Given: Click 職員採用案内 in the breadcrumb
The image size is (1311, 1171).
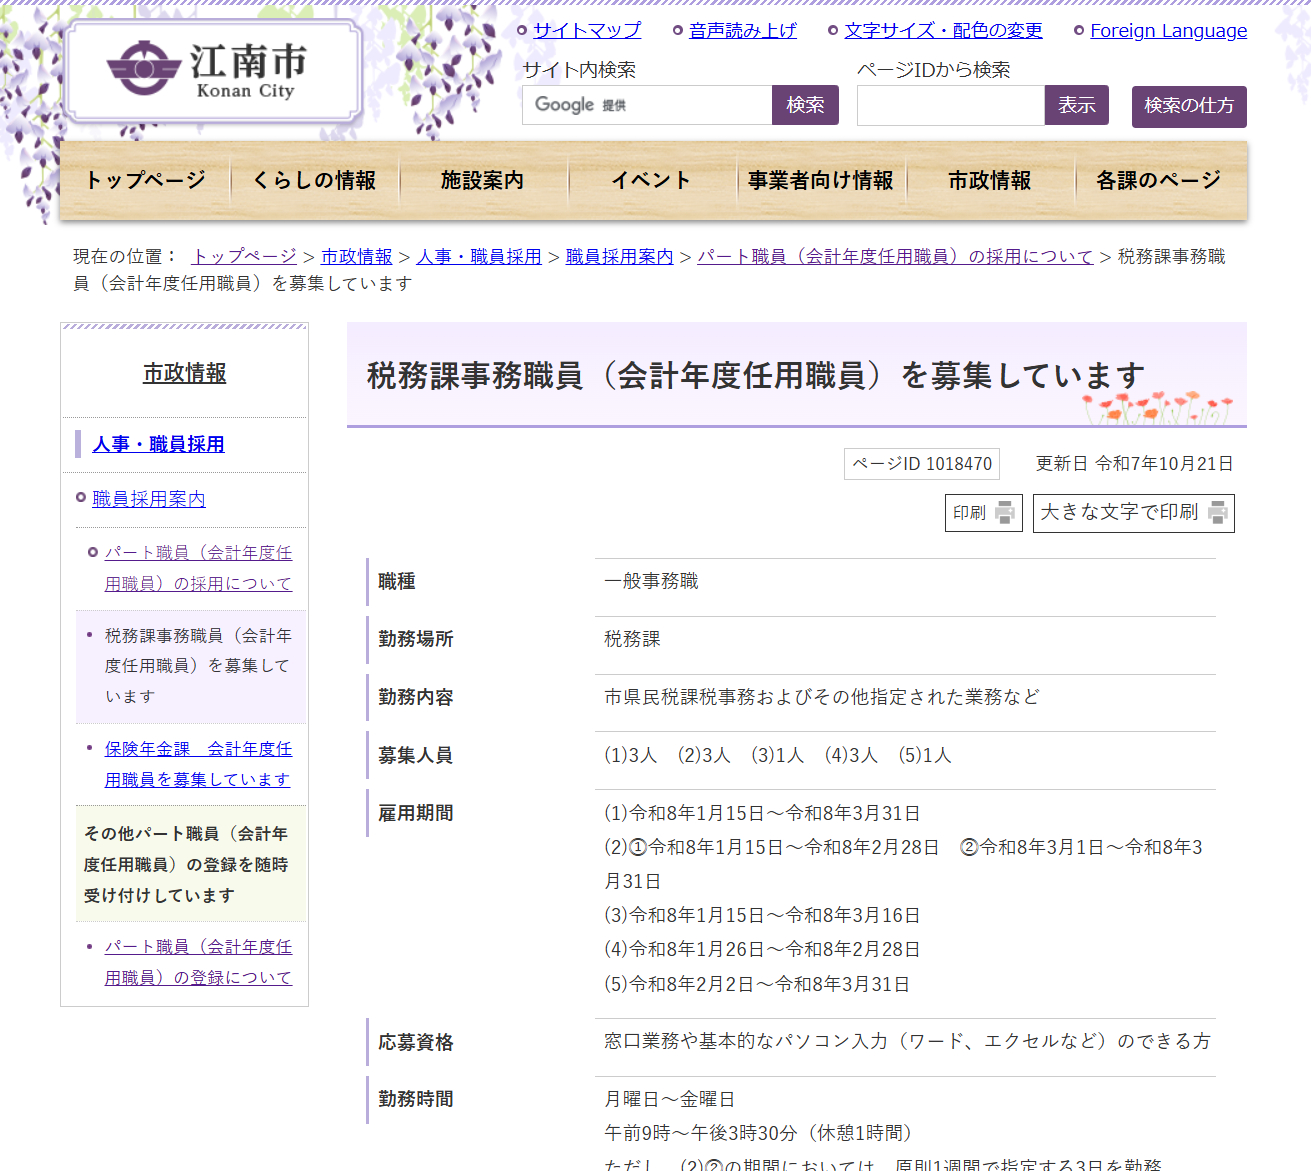Looking at the screenshot, I should click(x=619, y=256).
